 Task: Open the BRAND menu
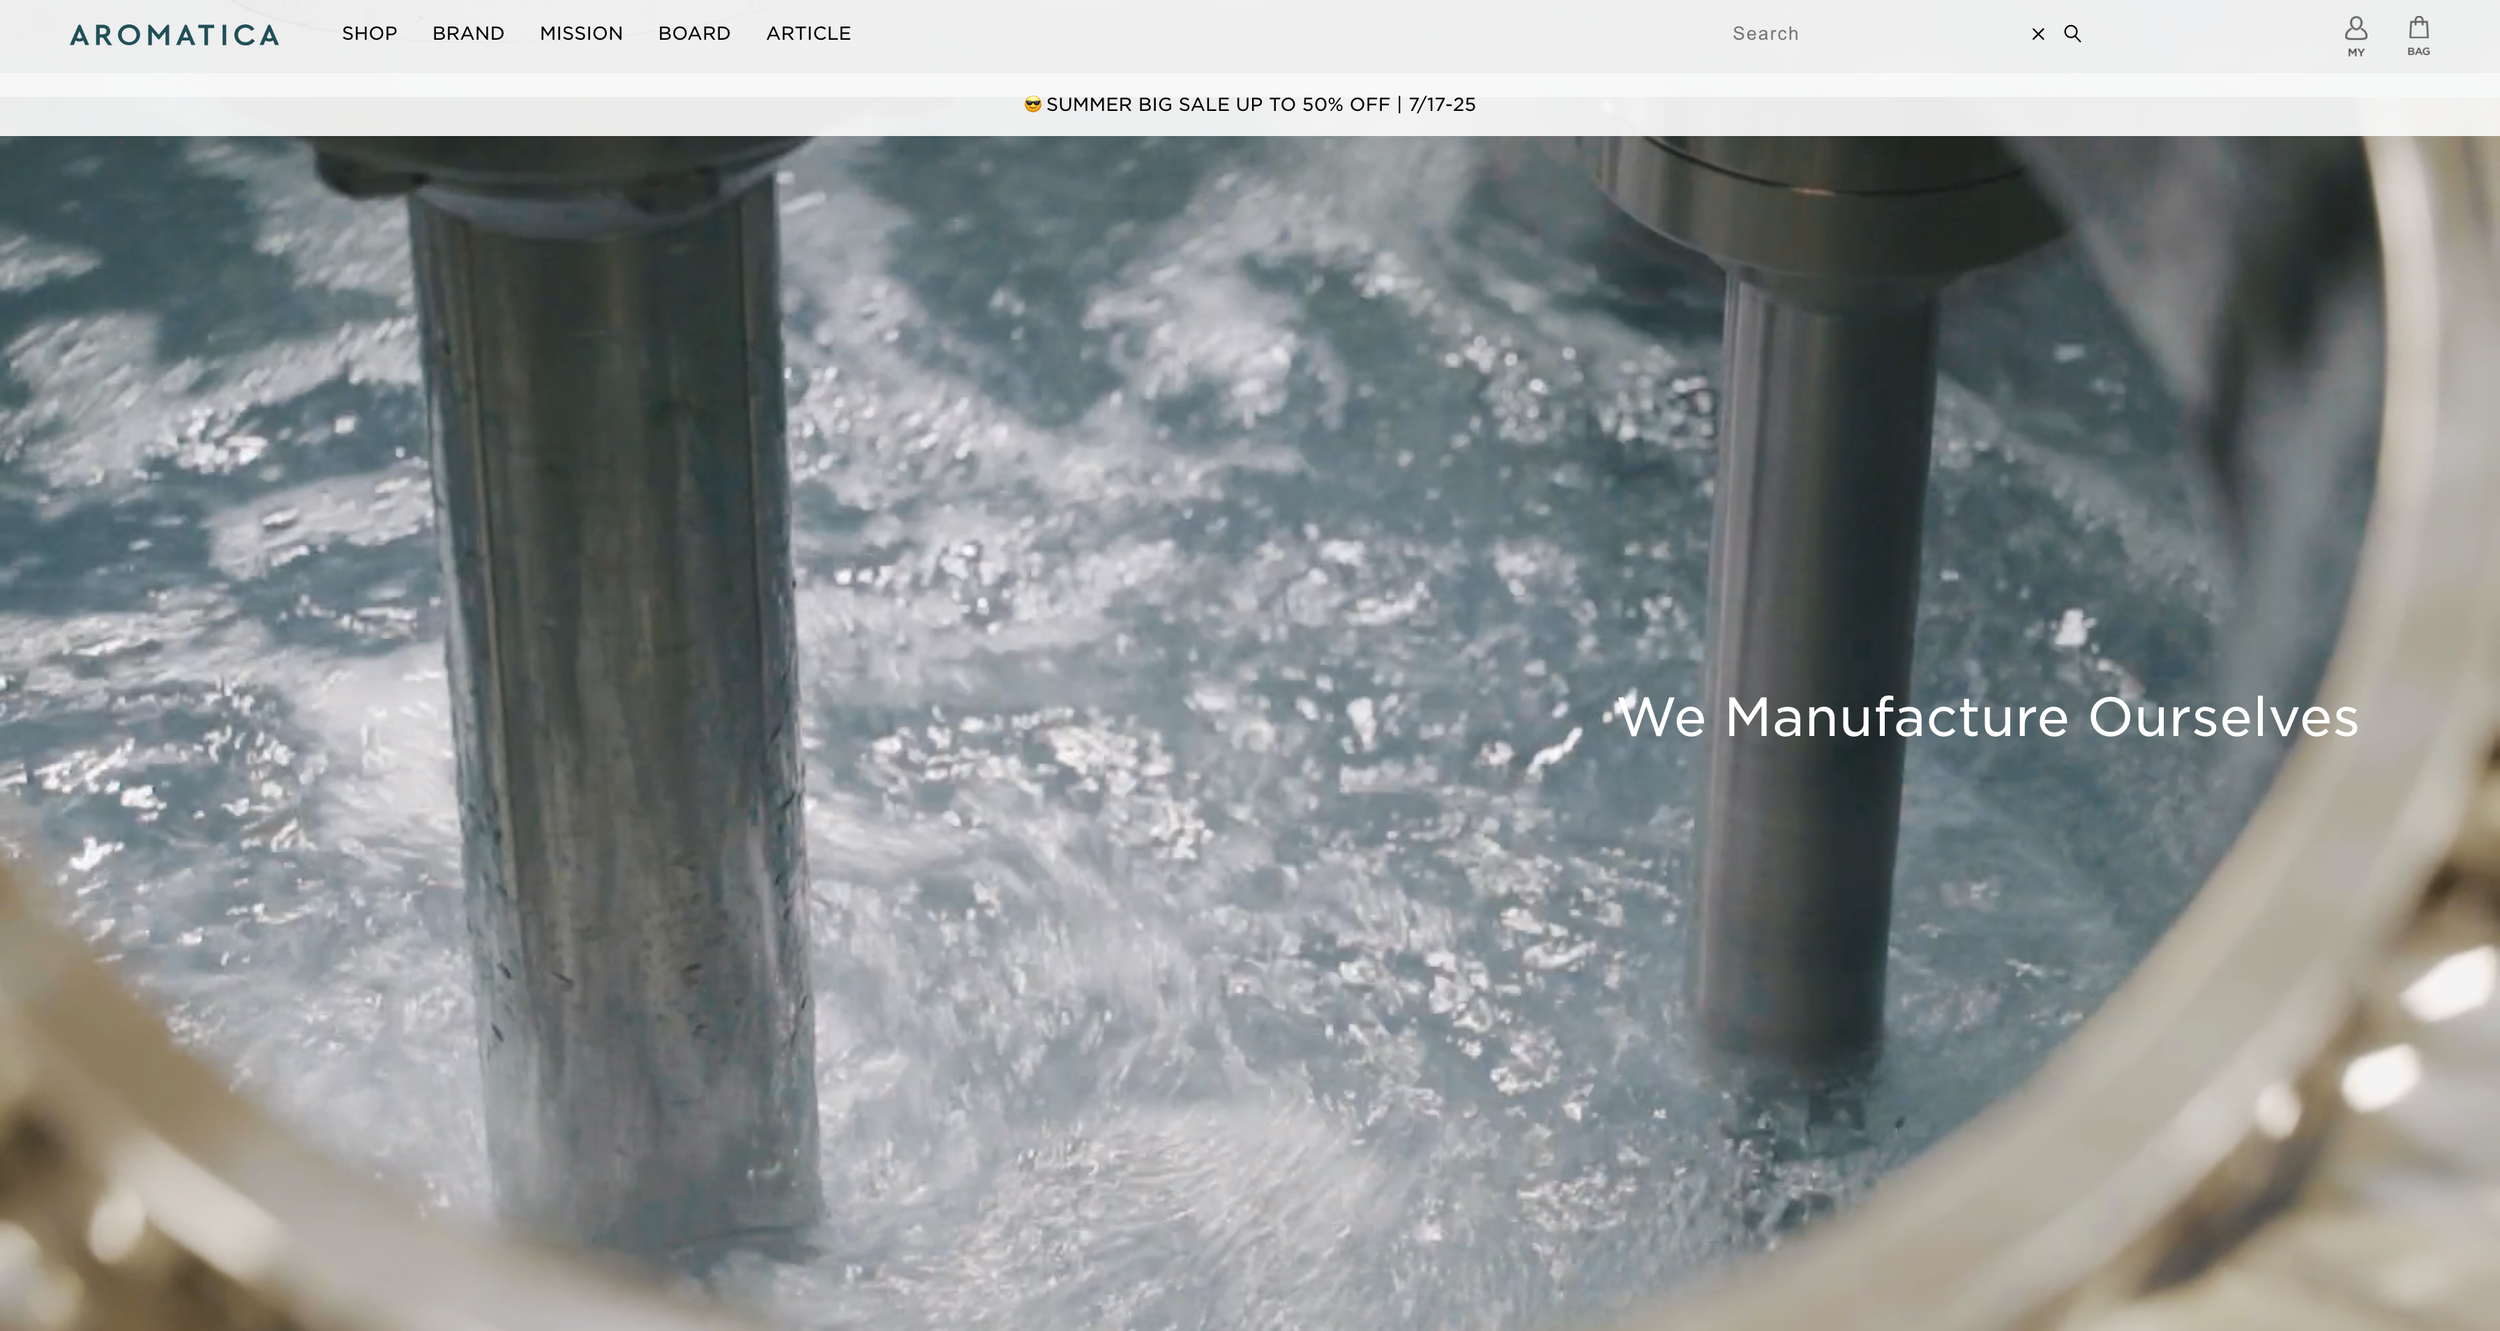468,34
